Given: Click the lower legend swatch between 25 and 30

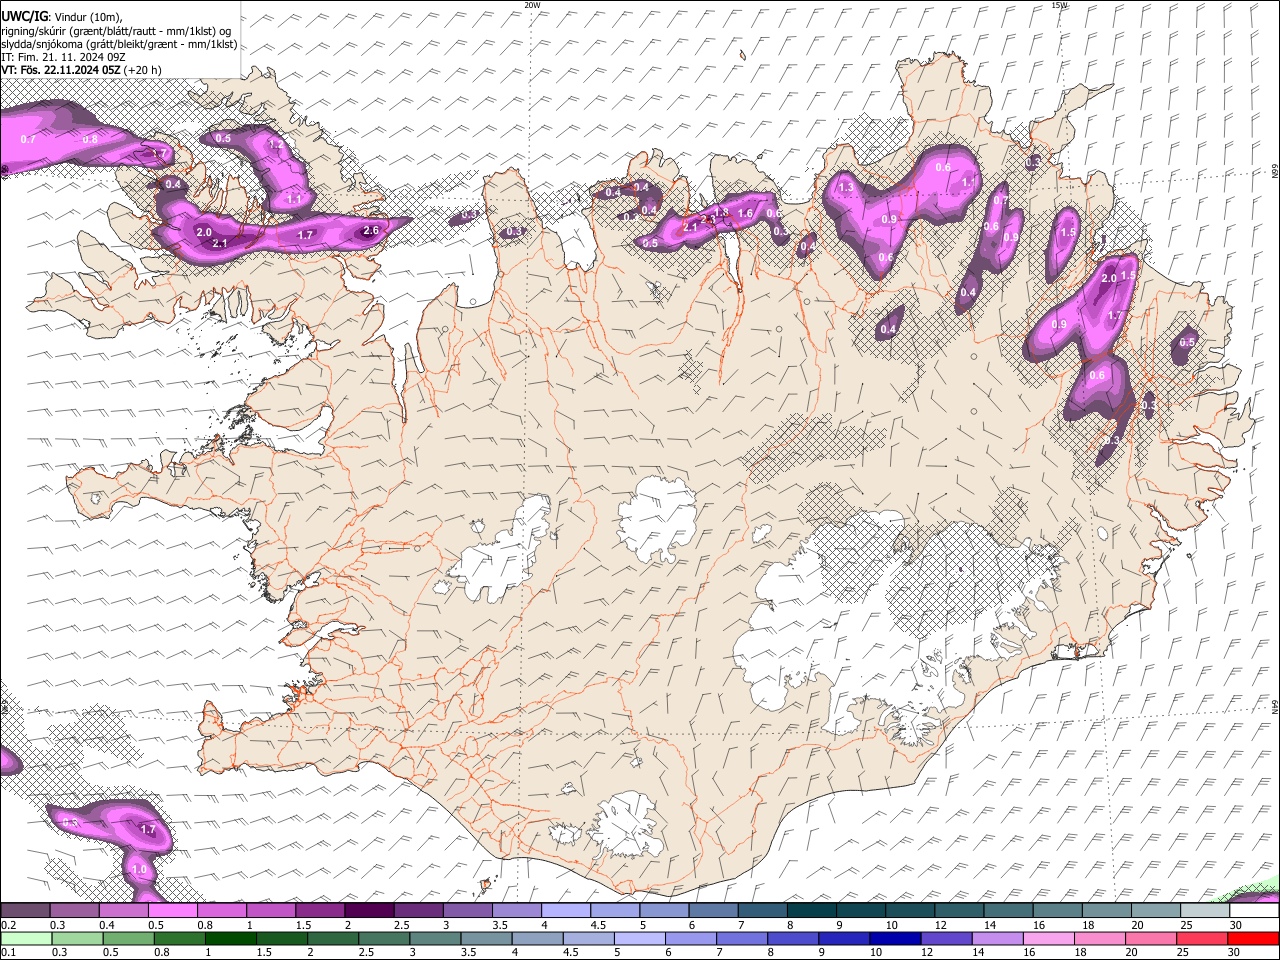Looking at the screenshot, I should (x=1200, y=939).
